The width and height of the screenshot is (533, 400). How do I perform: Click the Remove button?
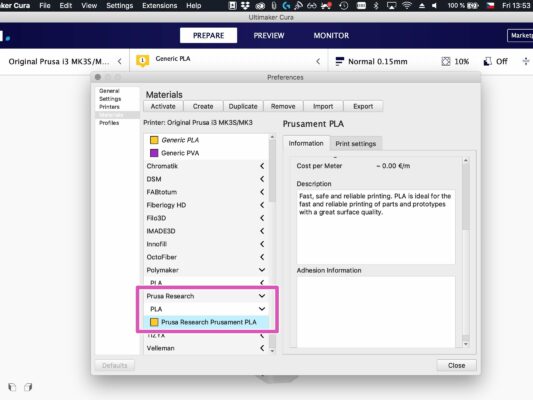(x=283, y=106)
